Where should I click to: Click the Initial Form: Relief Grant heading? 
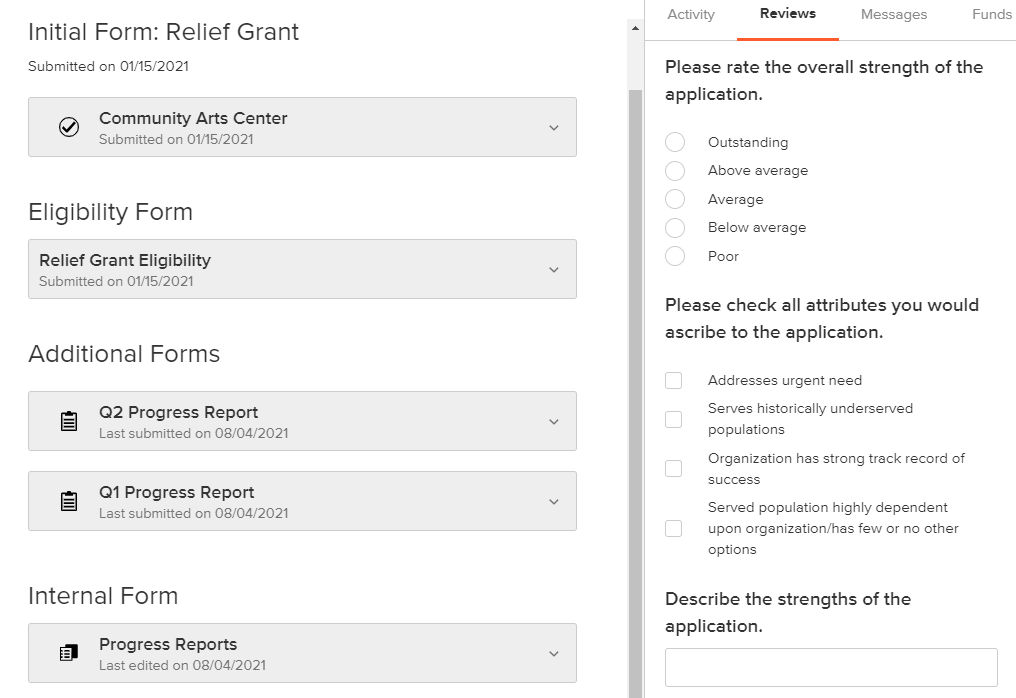point(163,32)
